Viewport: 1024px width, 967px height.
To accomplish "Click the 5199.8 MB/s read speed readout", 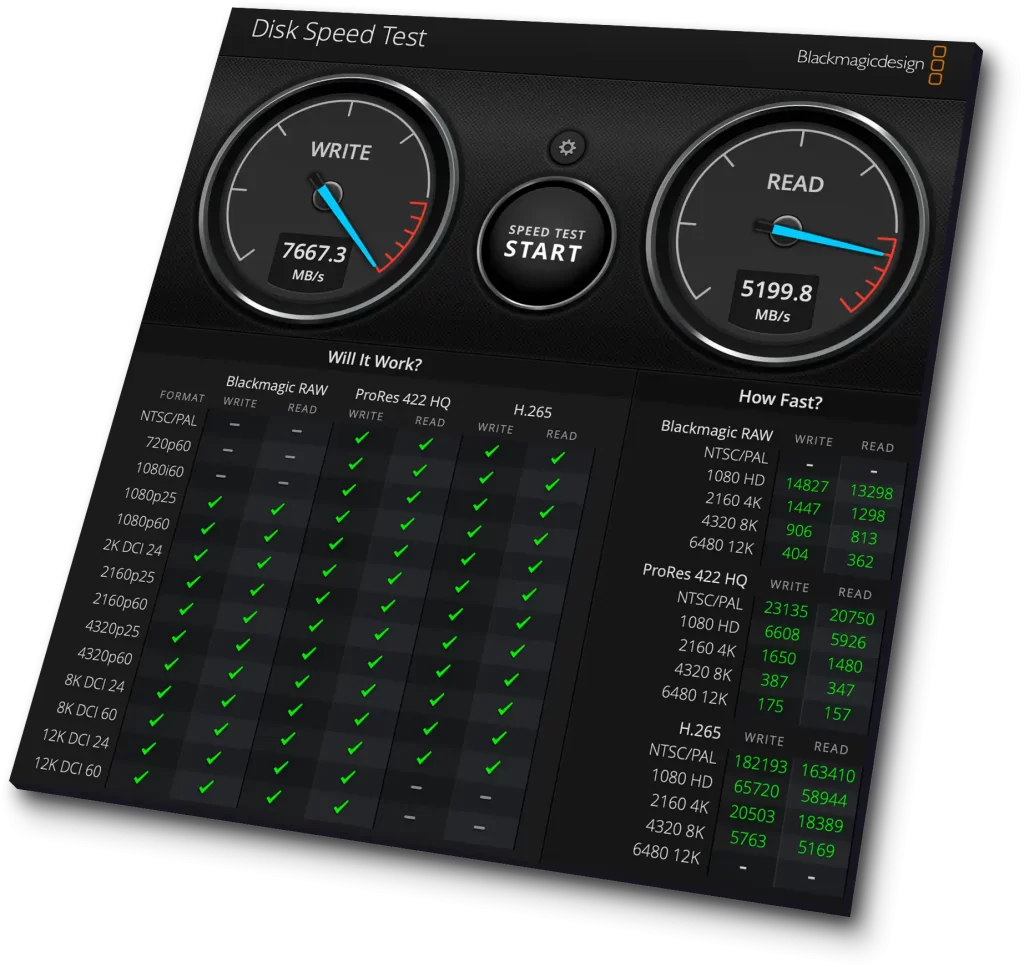I will coord(776,298).
